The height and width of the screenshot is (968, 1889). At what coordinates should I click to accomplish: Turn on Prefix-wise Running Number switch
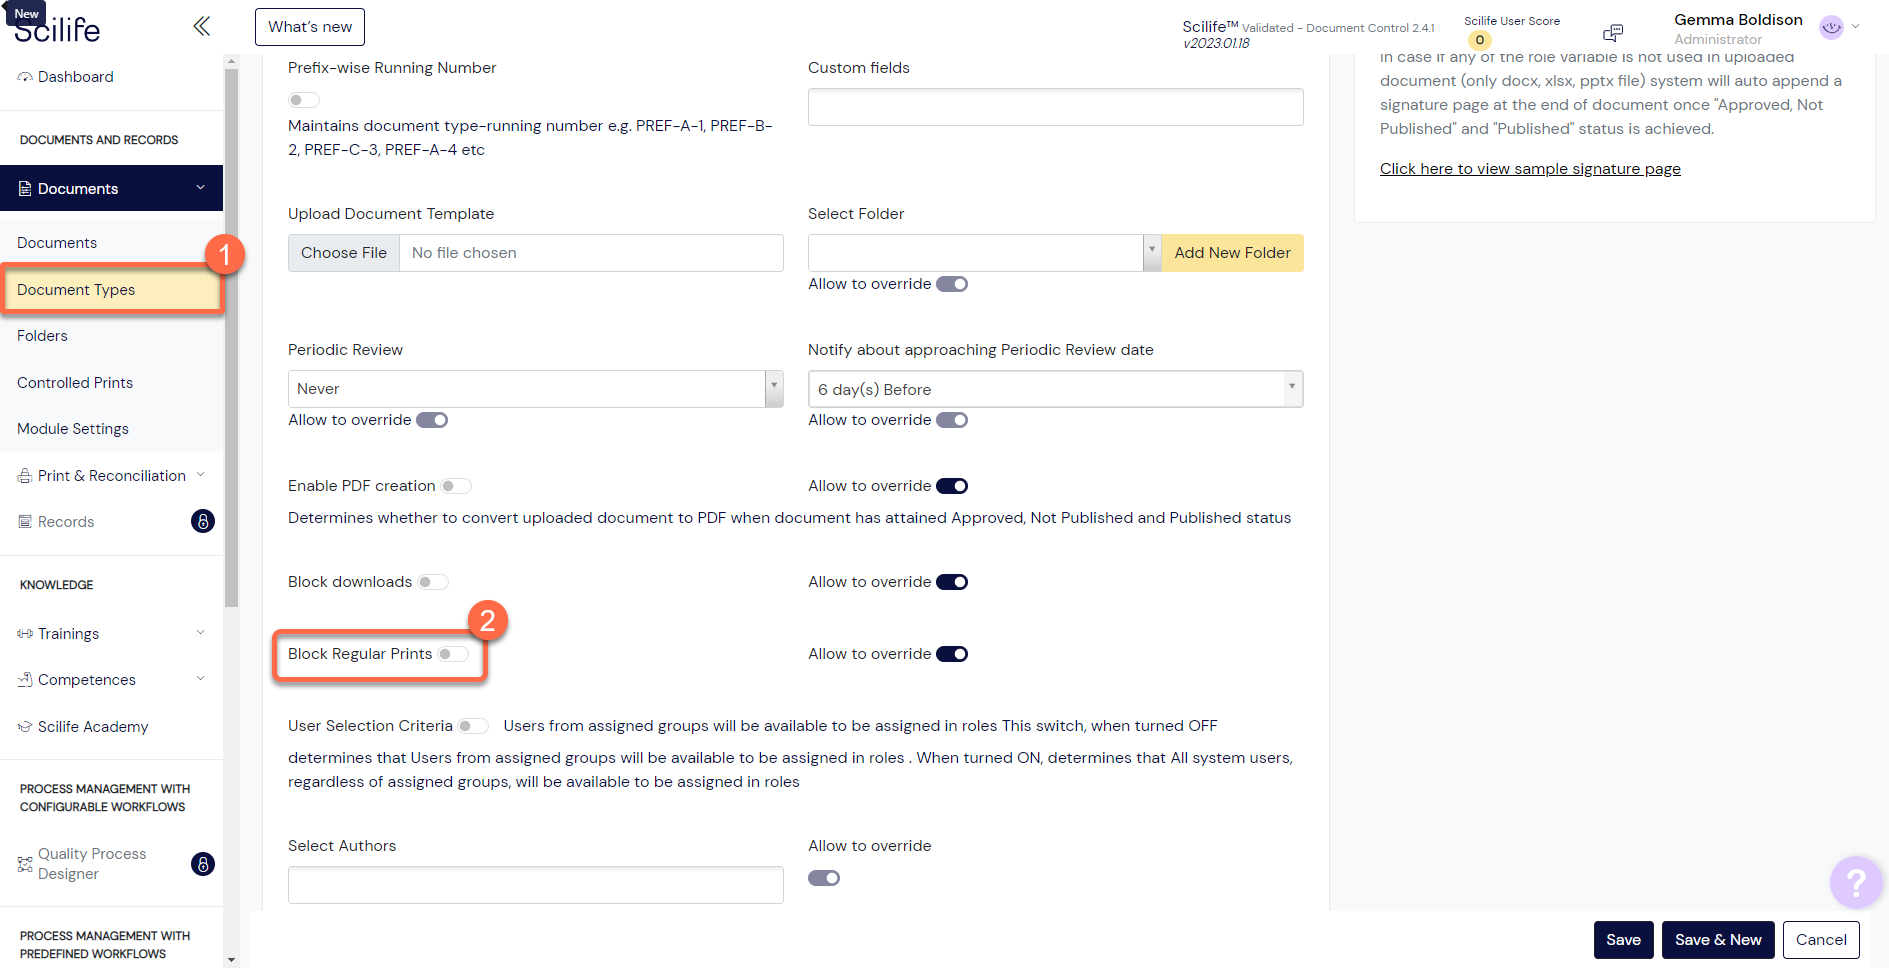point(303,100)
